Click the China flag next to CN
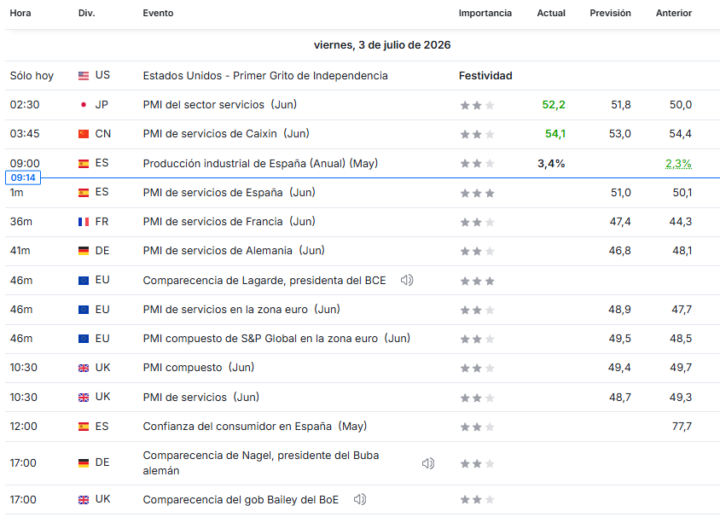Screen dimensions: 720x523 click(x=83, y=134)
